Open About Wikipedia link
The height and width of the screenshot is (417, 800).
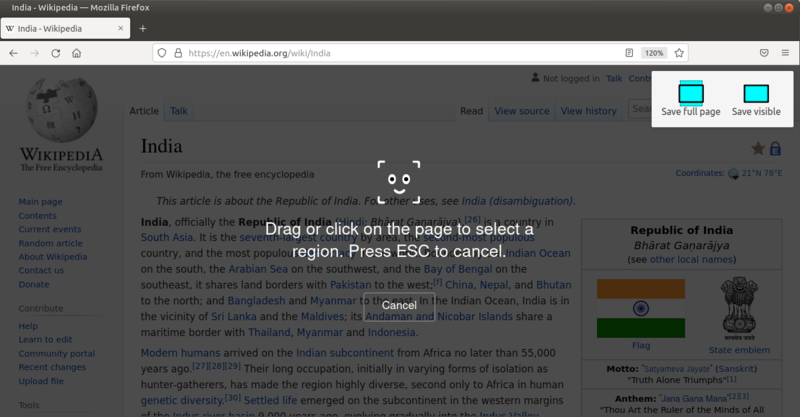pyautogui.click(x=53, y=257)
